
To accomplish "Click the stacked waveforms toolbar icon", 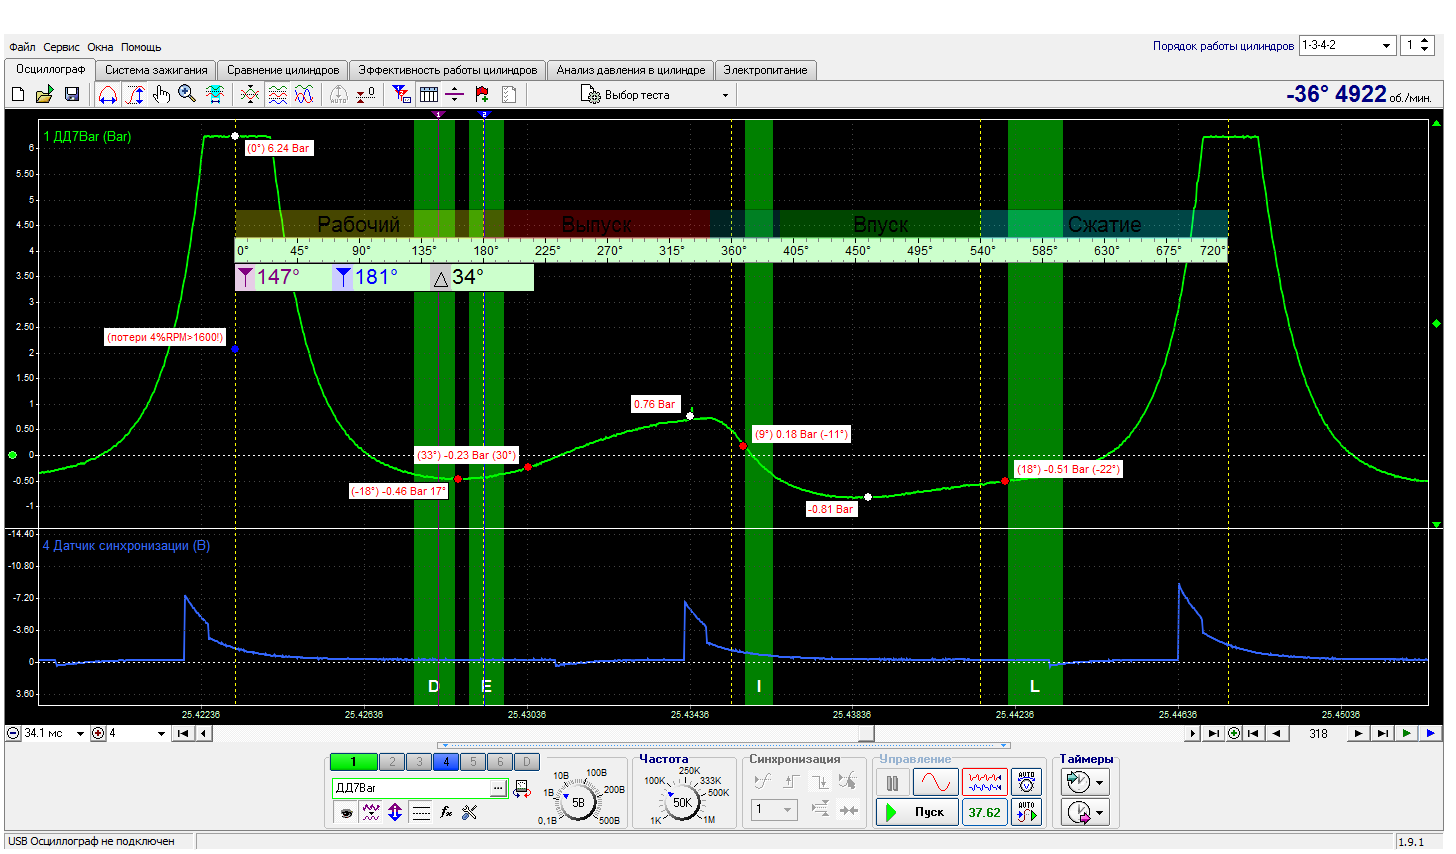I will pos(278,94).
